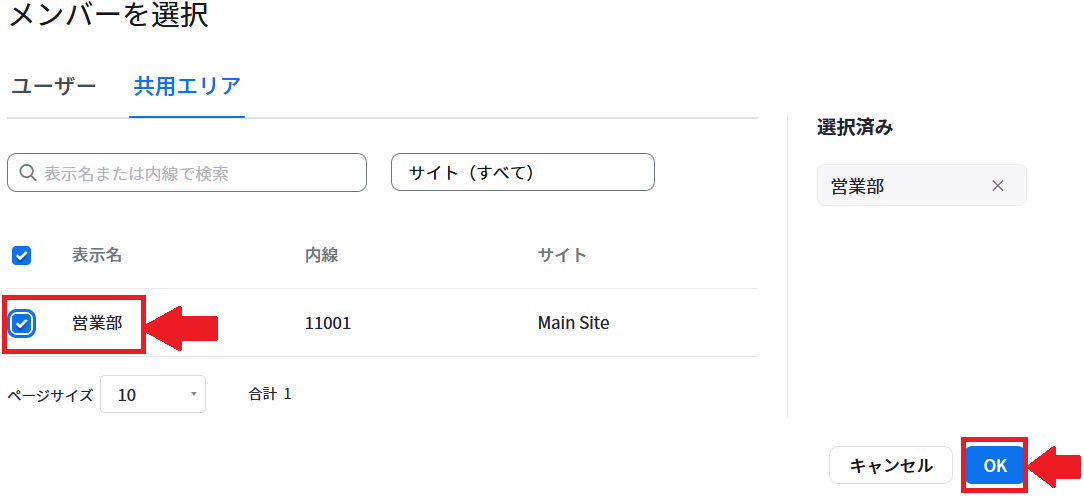Click extension number 11001
This screenshot has height=502, width=1084.
click(x=328, y=323)
